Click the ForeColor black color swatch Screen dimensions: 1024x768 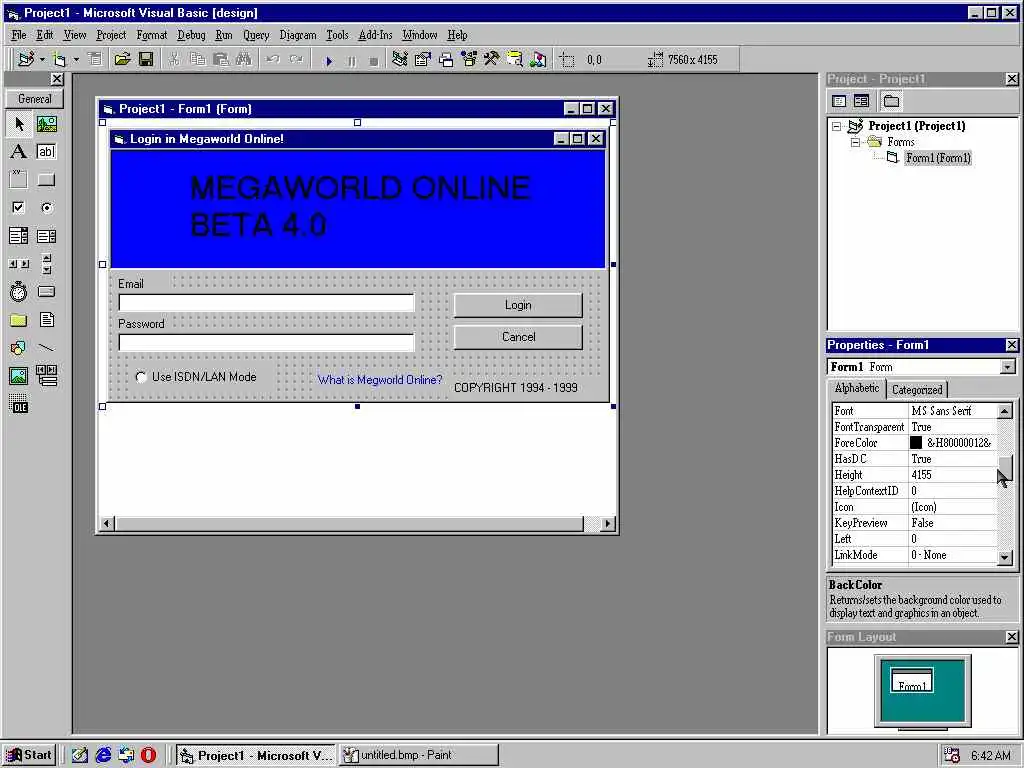click(x=916, y=443)
